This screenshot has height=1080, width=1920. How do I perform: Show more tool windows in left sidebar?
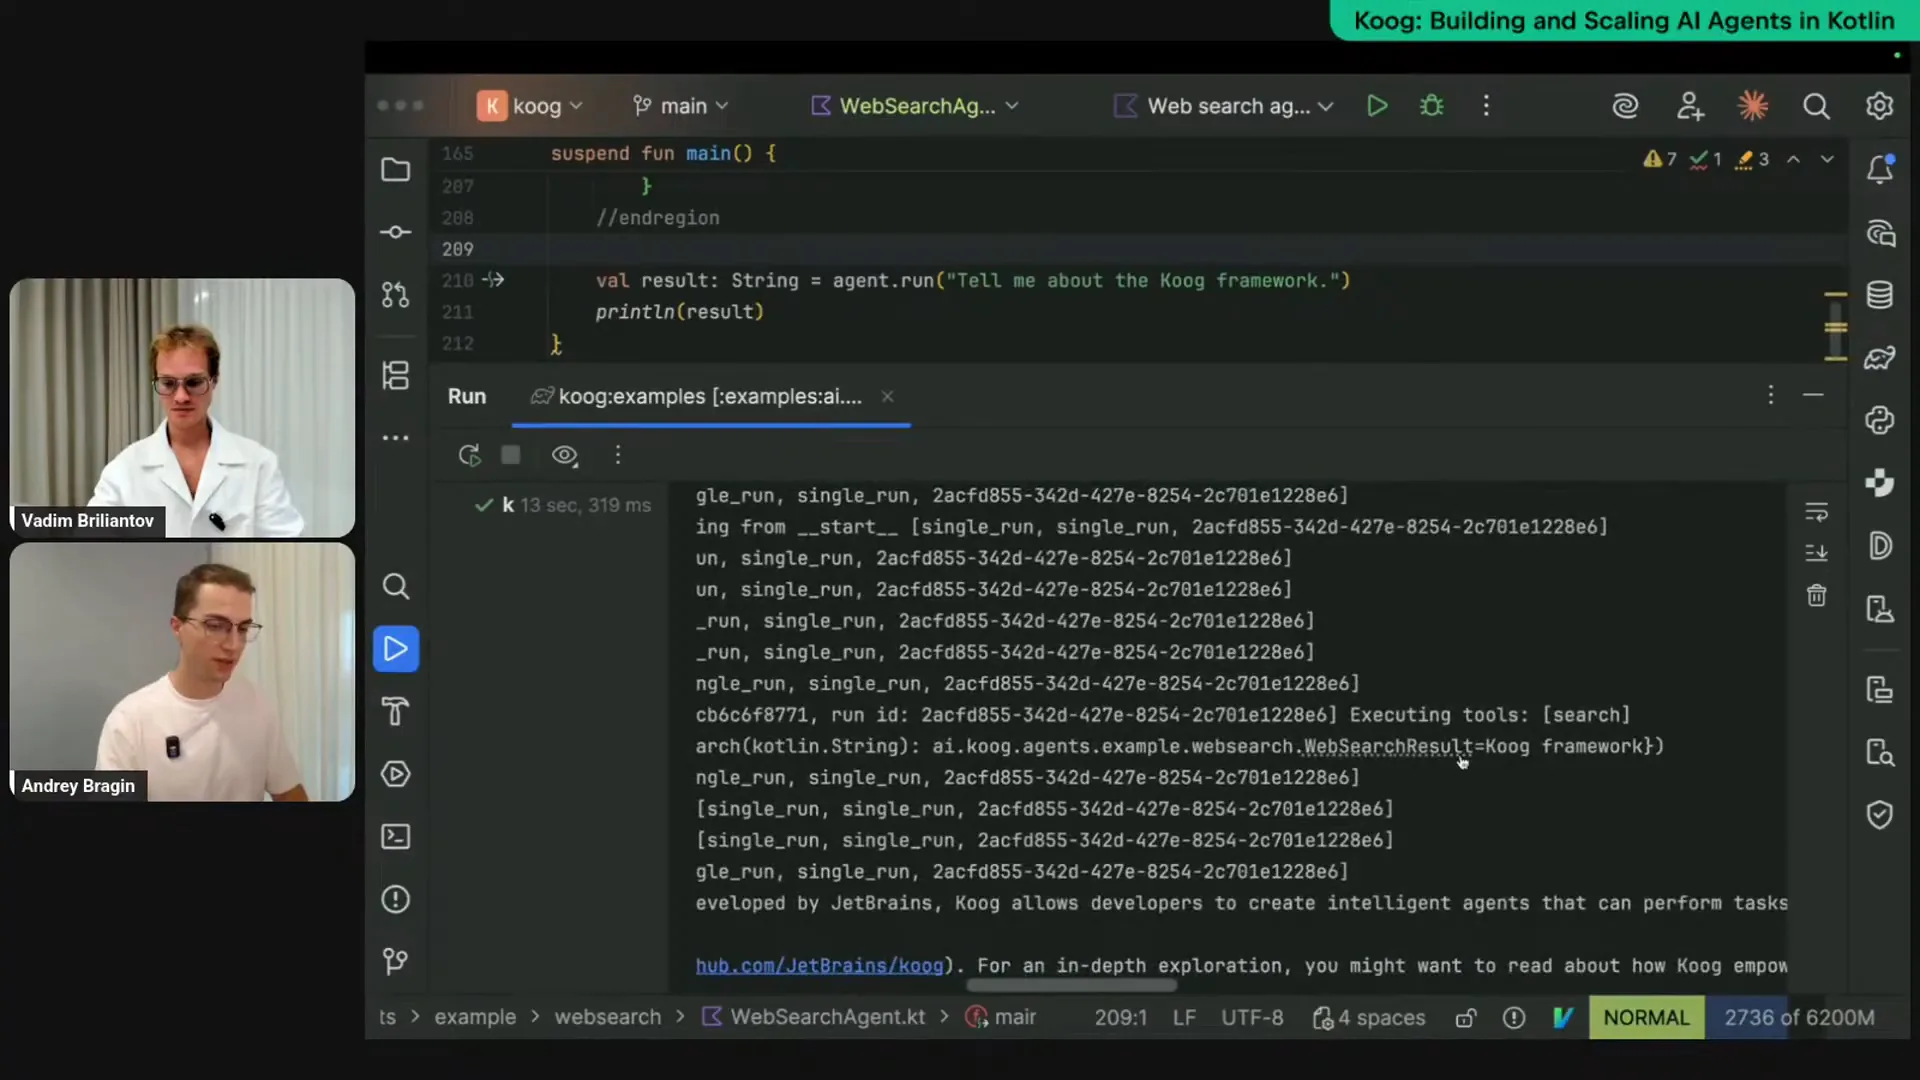[x=396, y=438]
